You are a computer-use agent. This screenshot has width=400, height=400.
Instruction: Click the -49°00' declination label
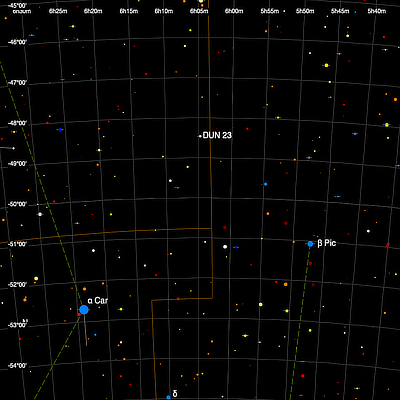(17, 164)
